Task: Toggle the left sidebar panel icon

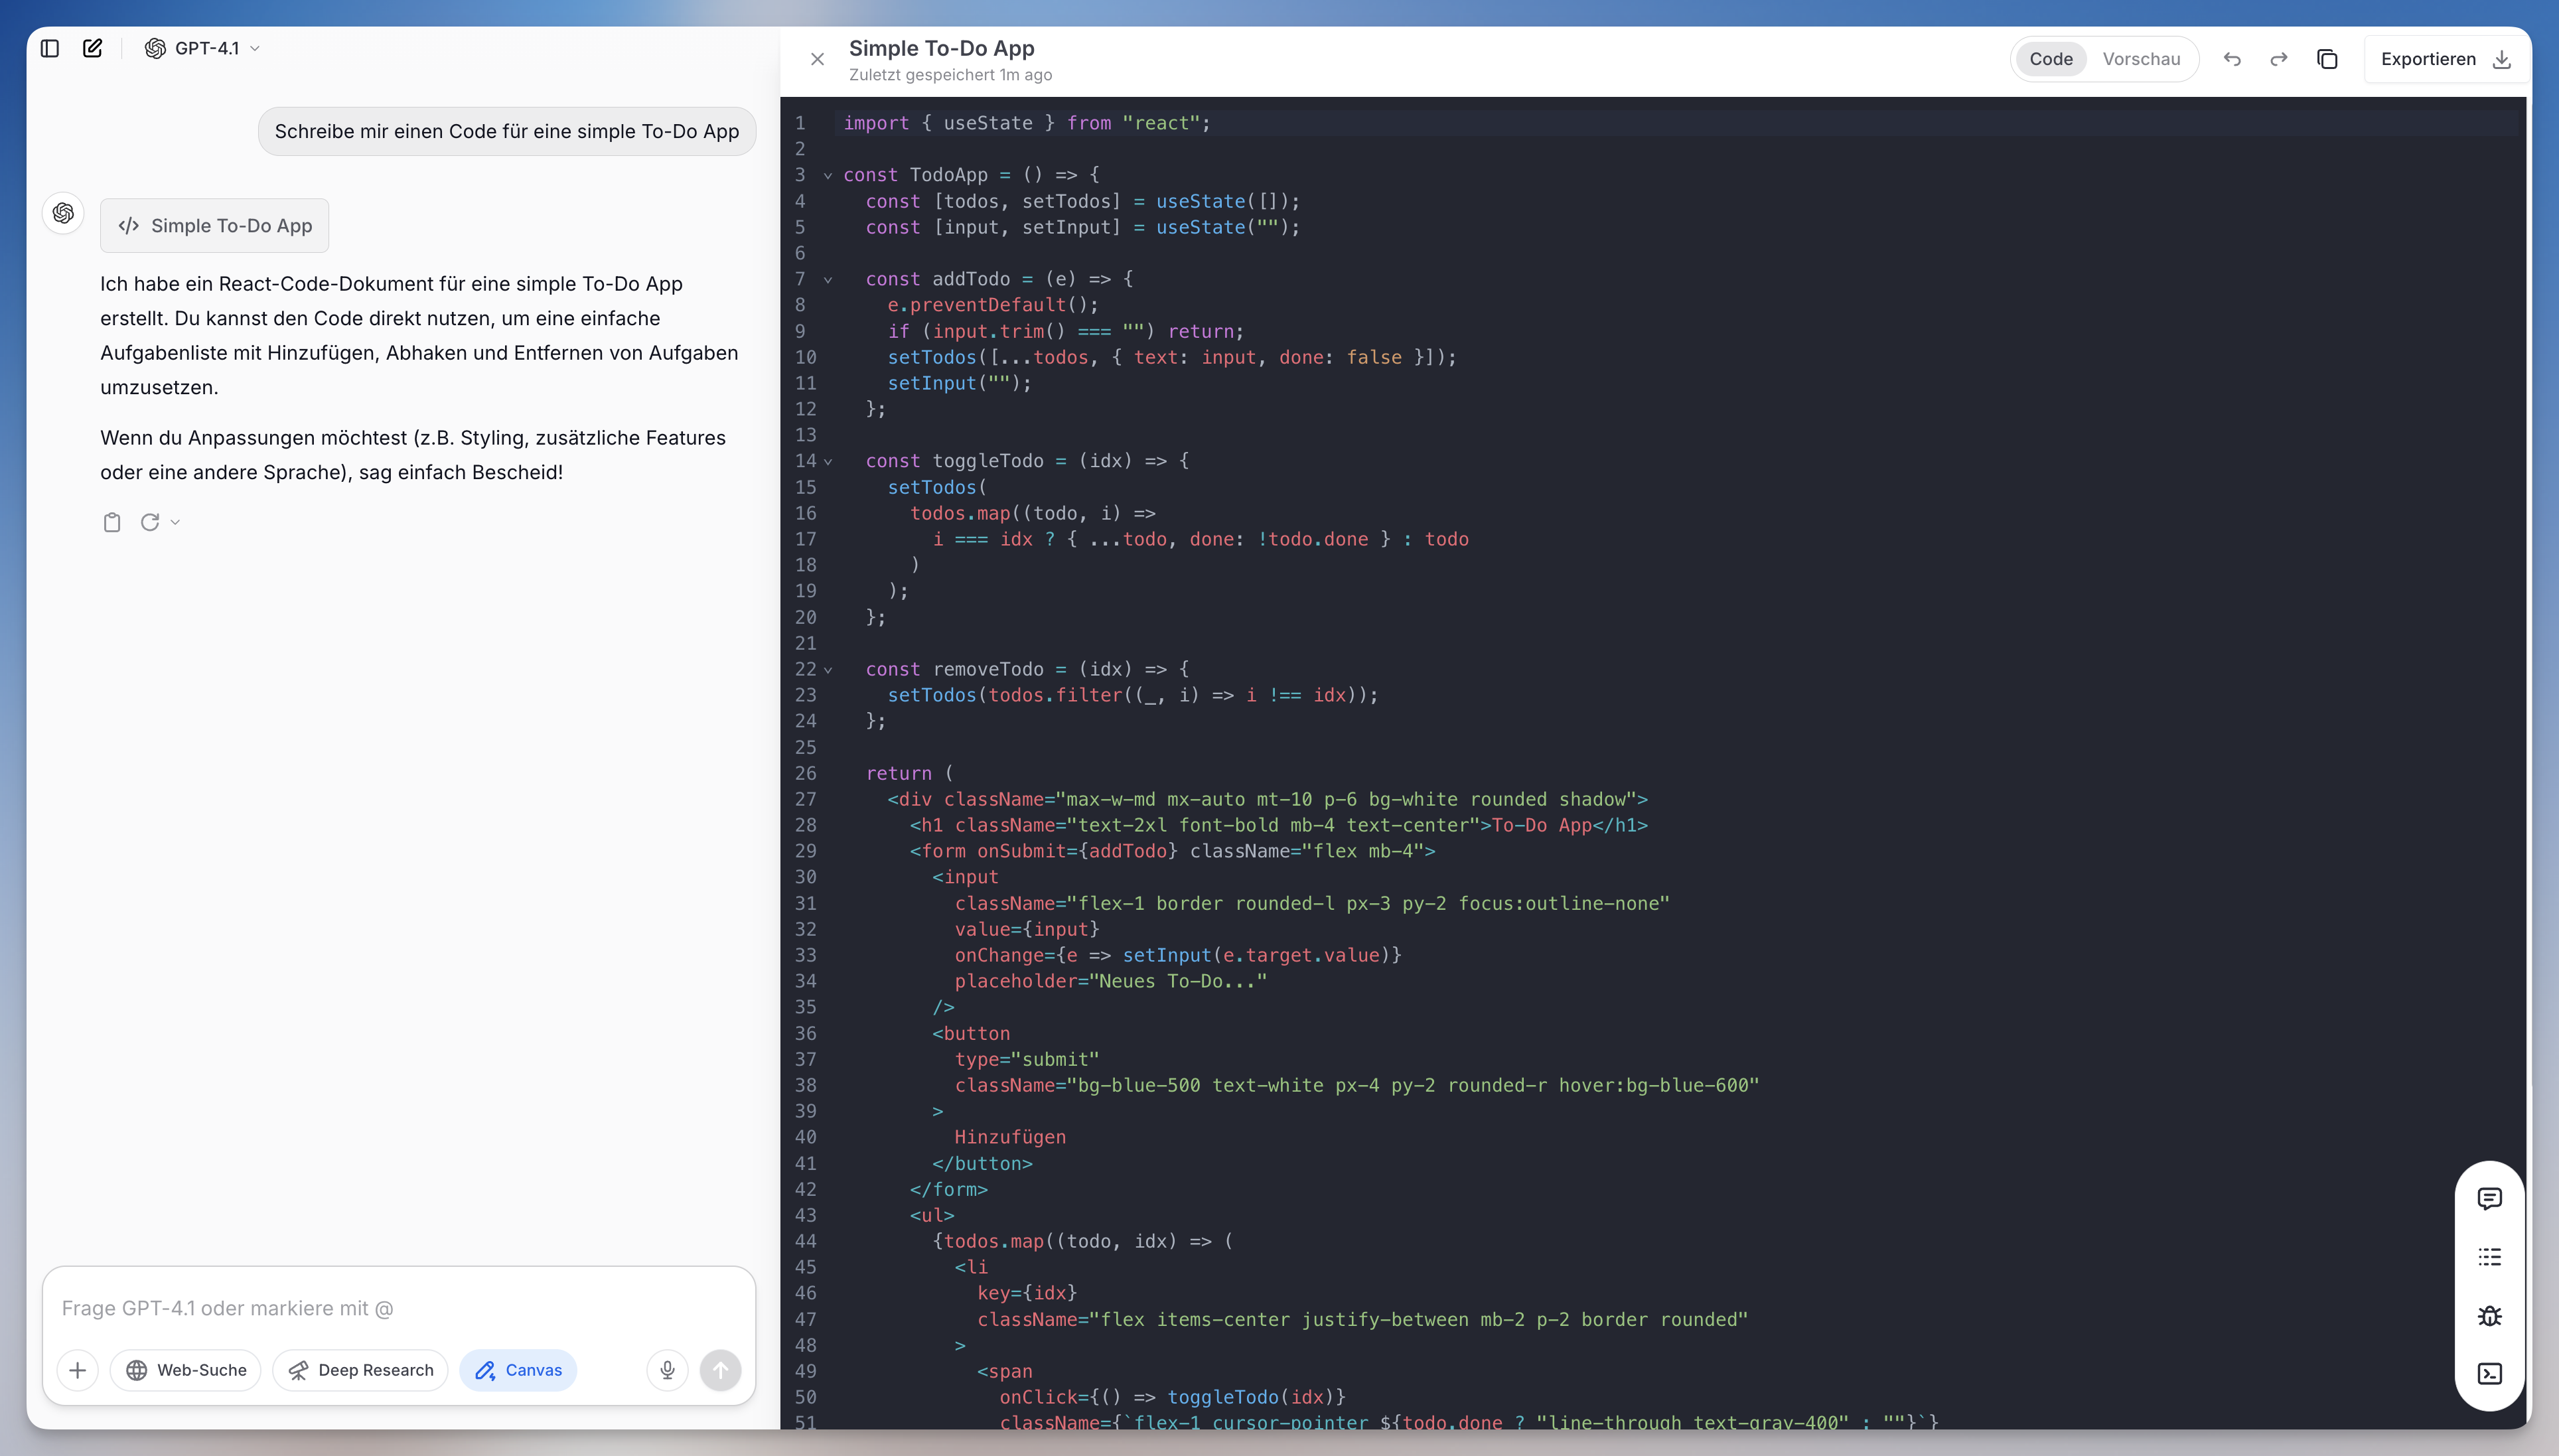Action: pyautogui.click(x=50, y=48)
